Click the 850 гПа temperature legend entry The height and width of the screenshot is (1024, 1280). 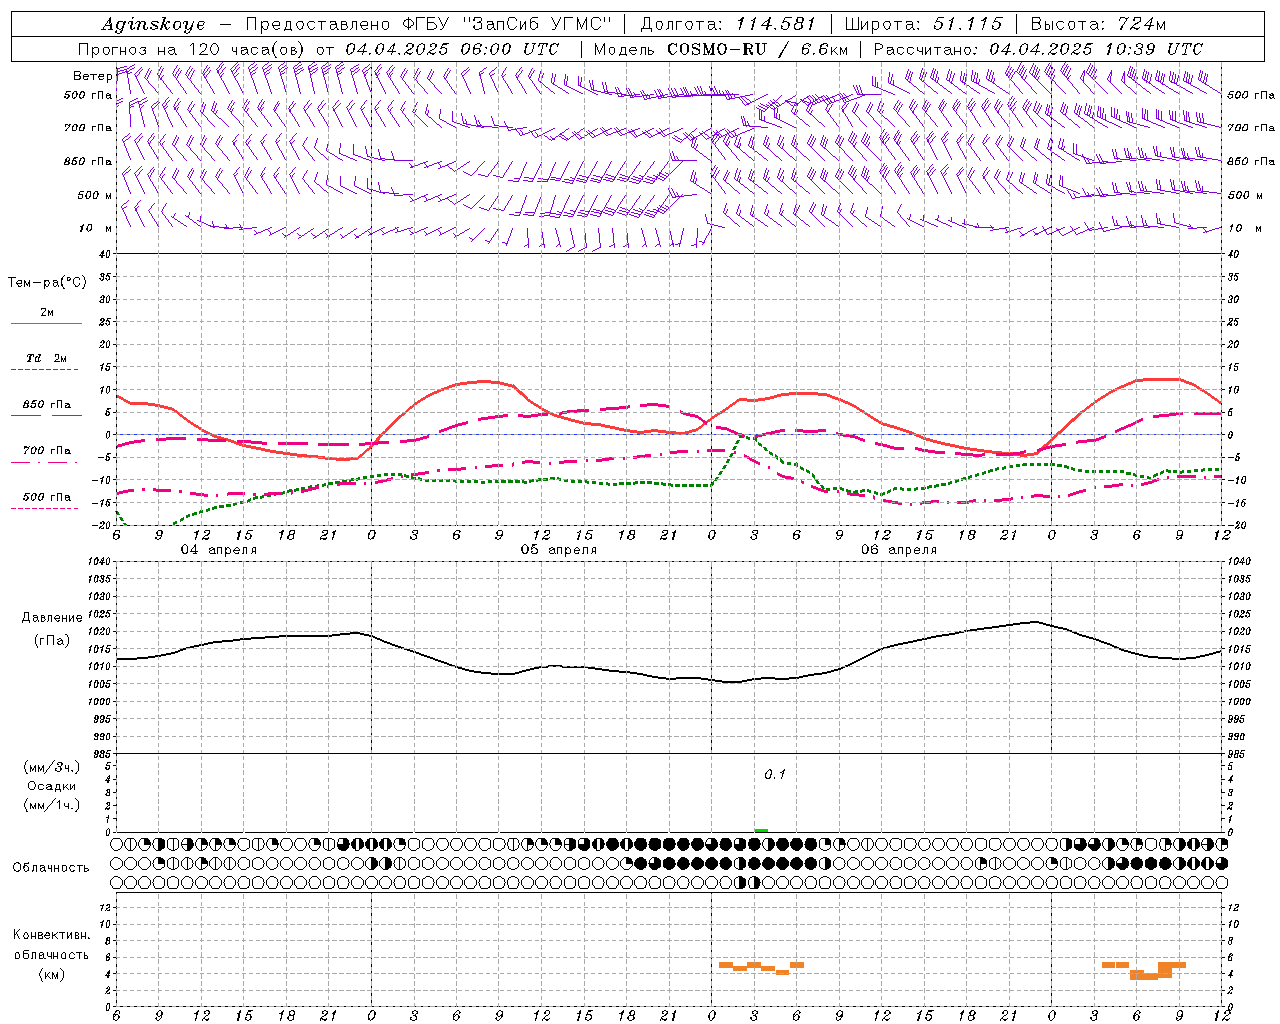[46, 404]
